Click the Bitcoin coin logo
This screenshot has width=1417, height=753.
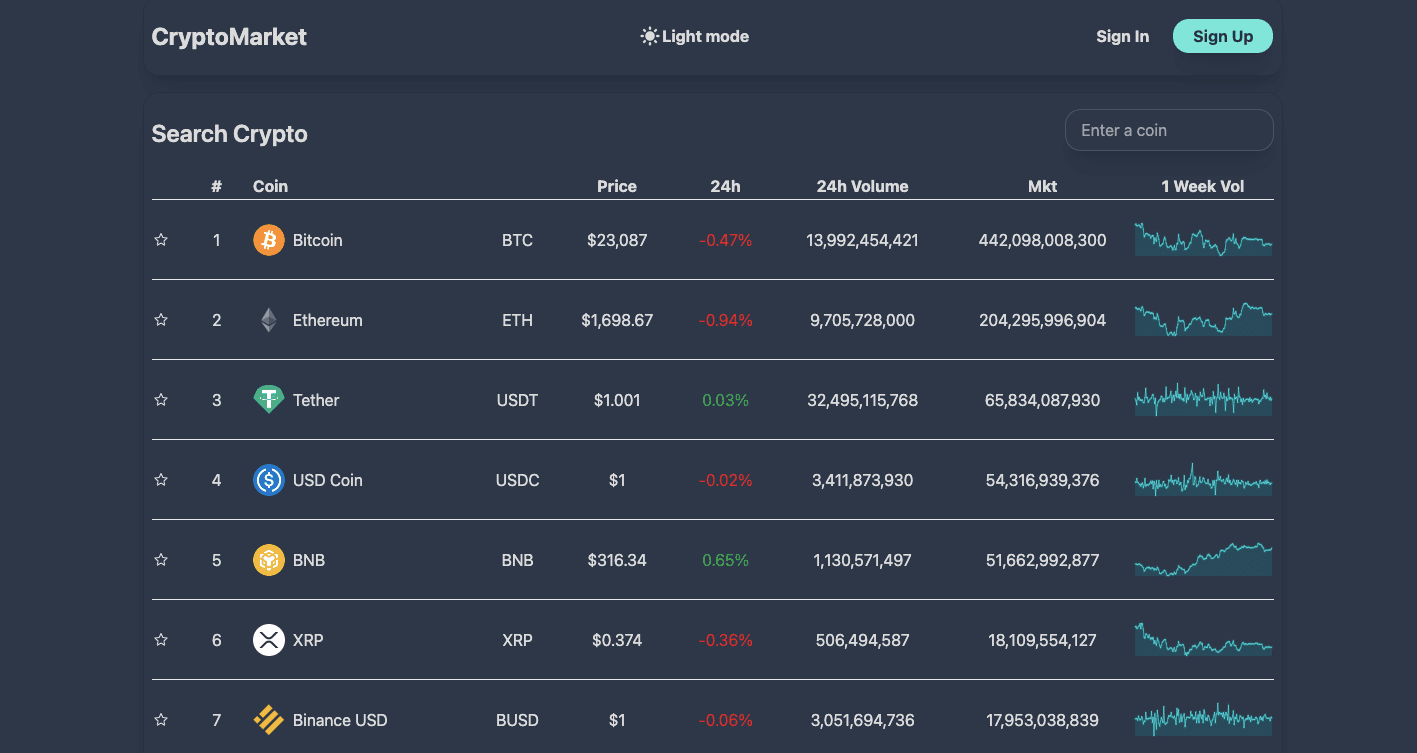pos(269,240)
